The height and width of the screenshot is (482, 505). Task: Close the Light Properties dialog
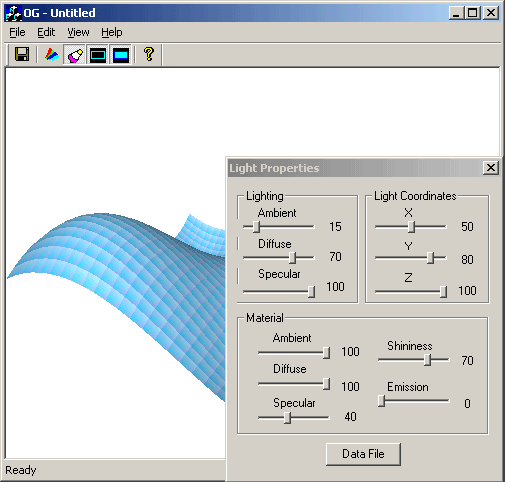(x=491, y=168)
